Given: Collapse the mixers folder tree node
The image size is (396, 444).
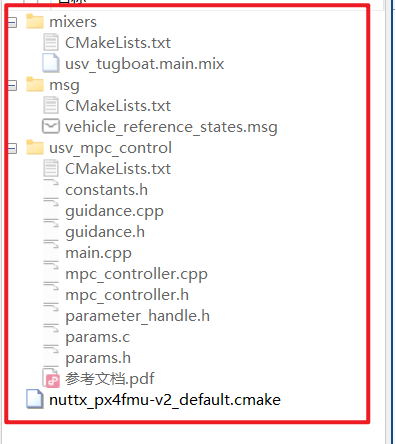Looking at the screenshot, I should [12, 23].
